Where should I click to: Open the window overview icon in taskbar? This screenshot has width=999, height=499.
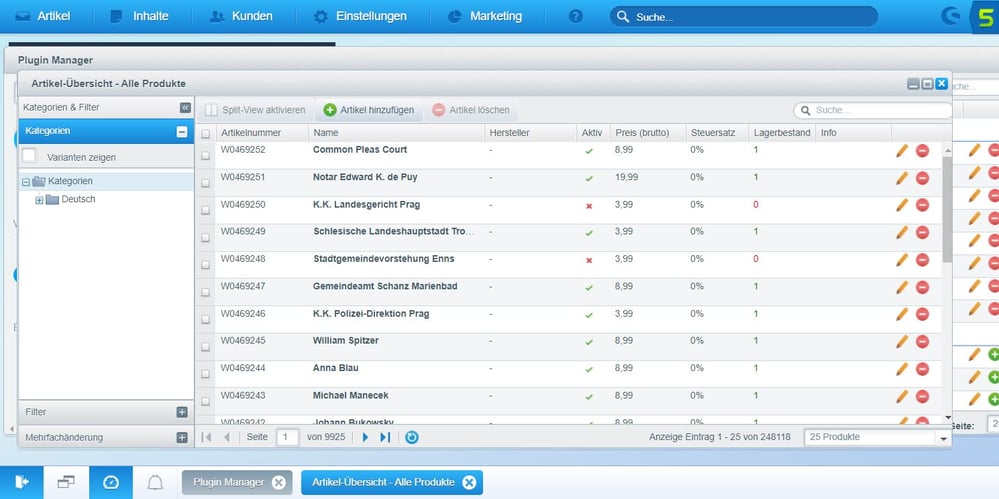pyautogui.click(x=66, y=482)
